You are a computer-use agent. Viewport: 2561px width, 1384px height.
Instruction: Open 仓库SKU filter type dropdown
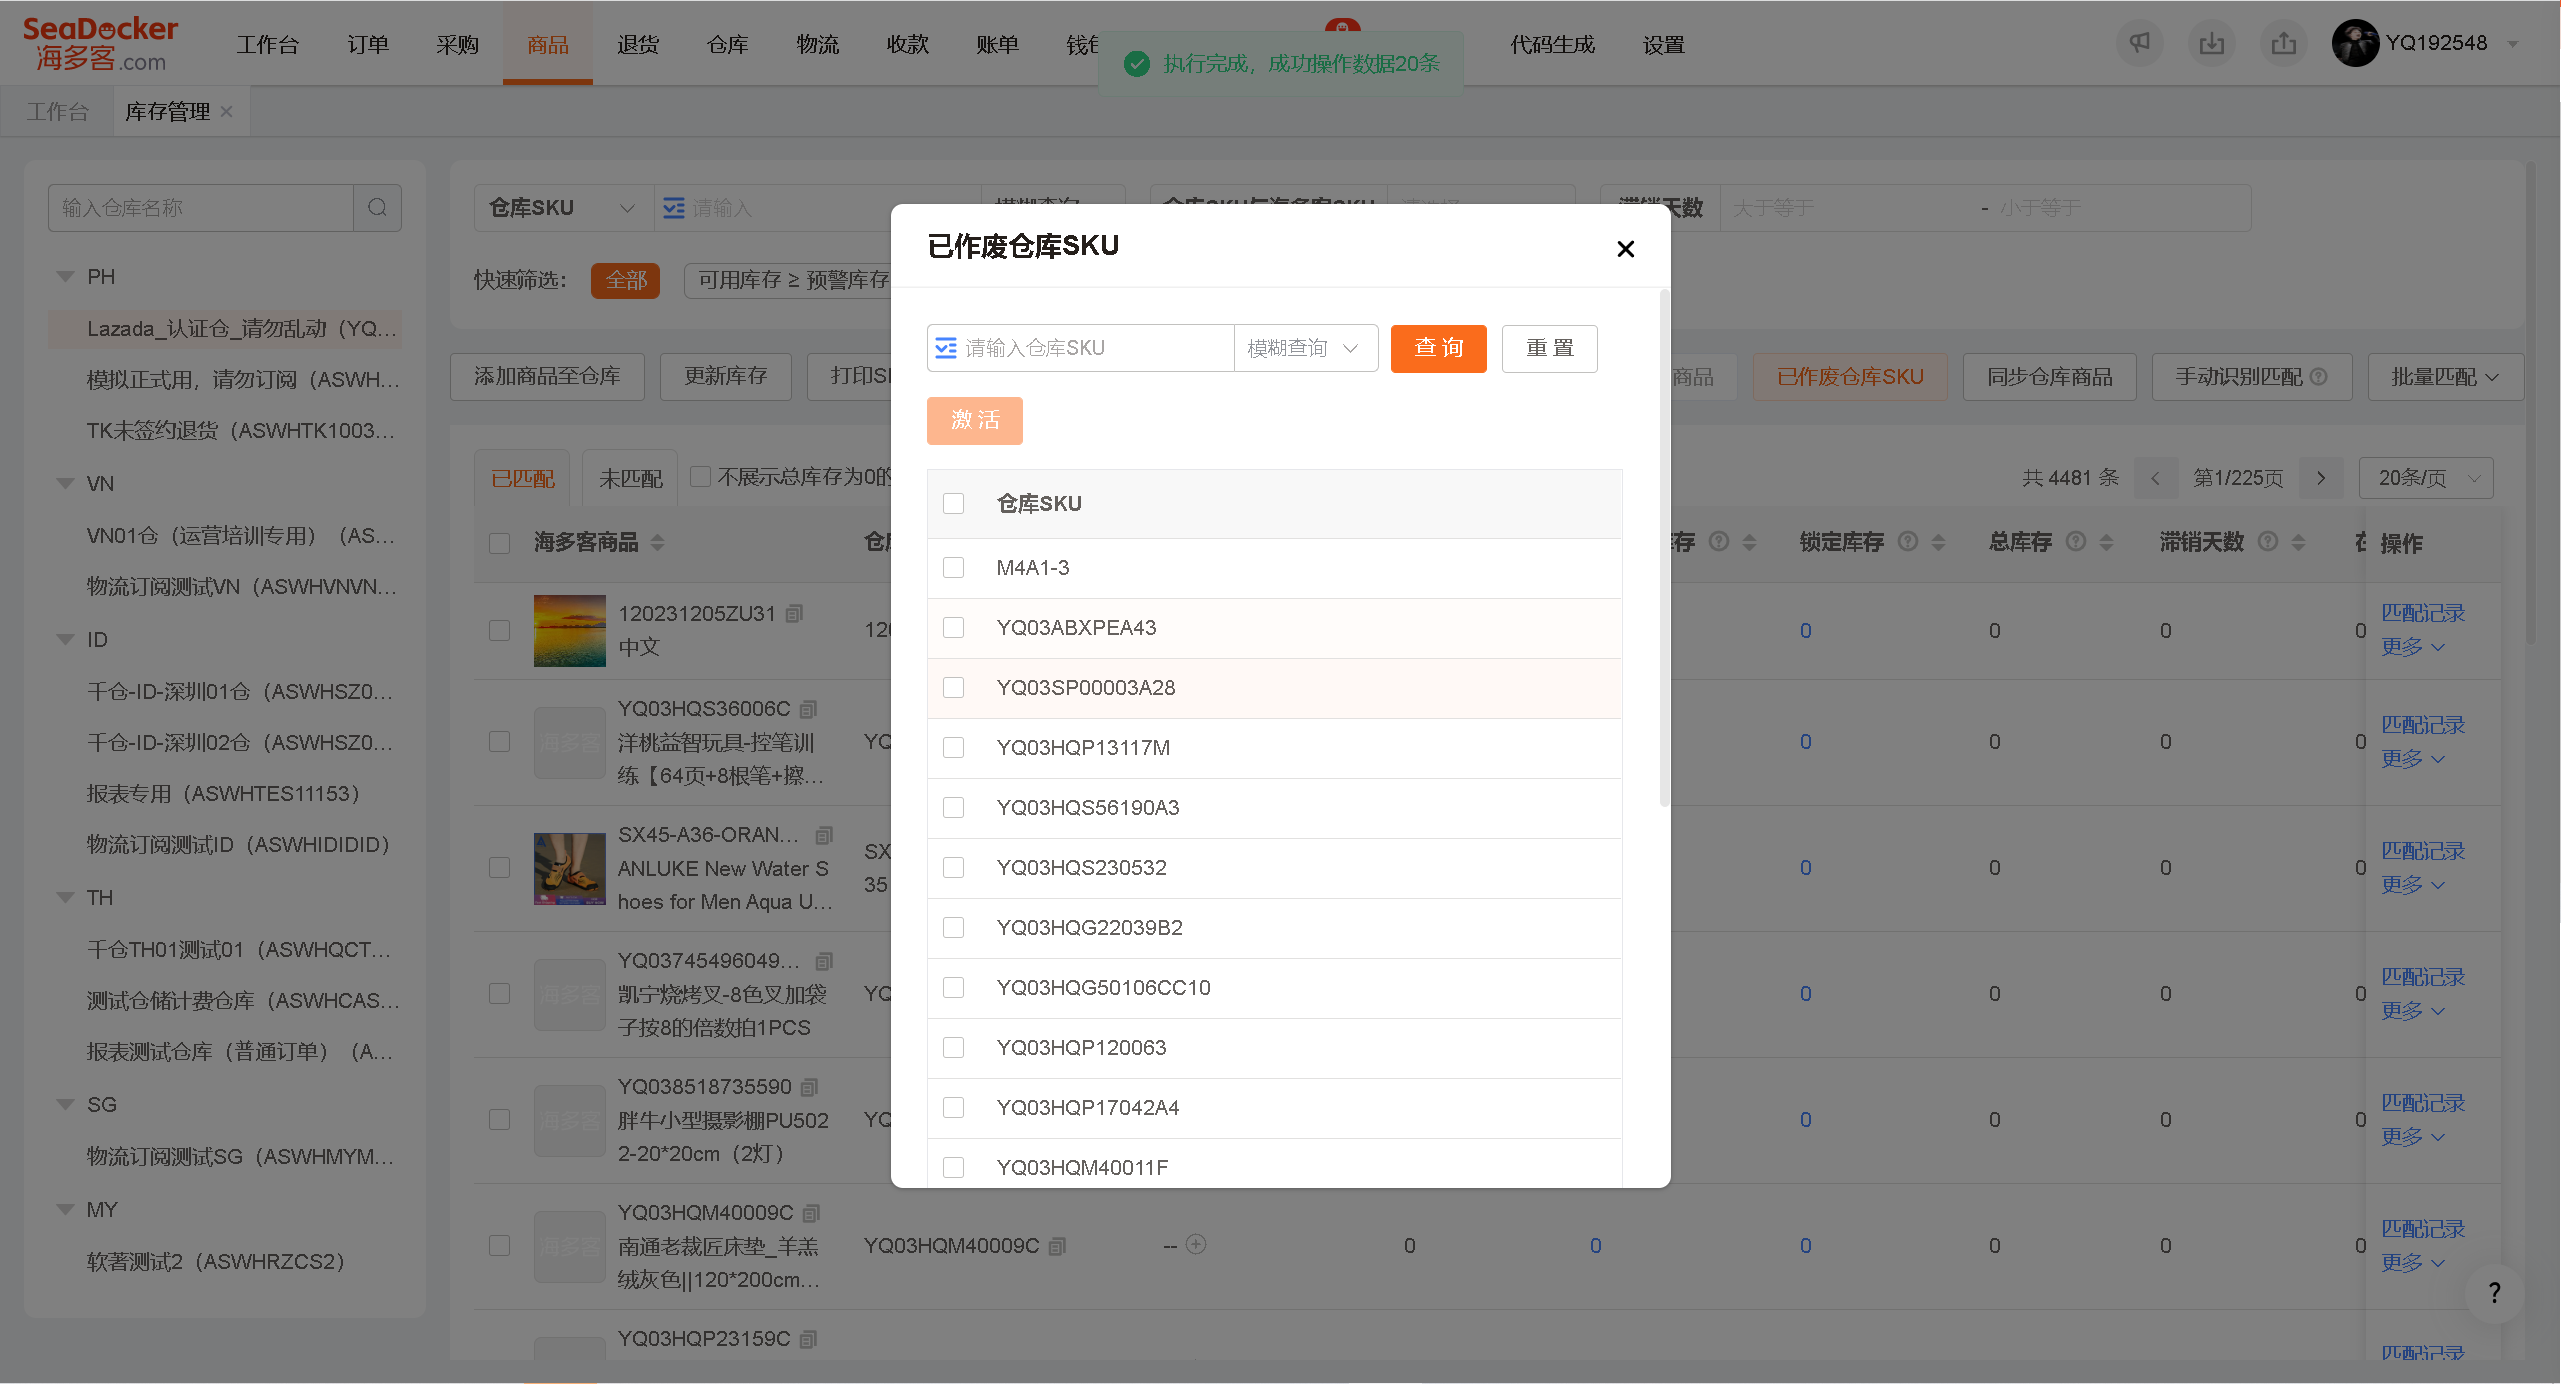tap(562, 208)
